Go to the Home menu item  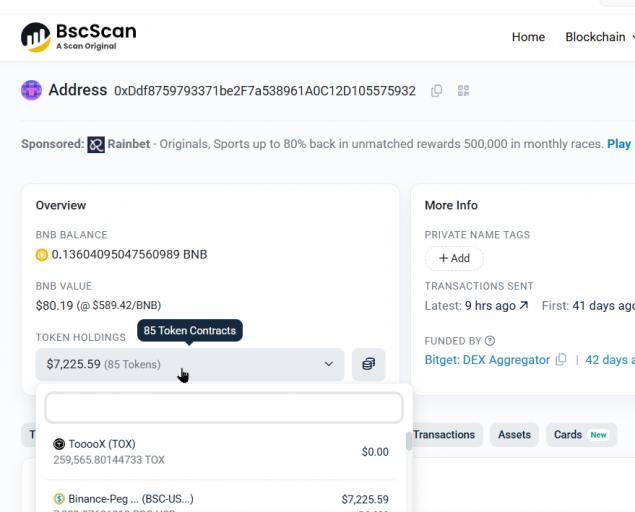[x=528, y=37]
